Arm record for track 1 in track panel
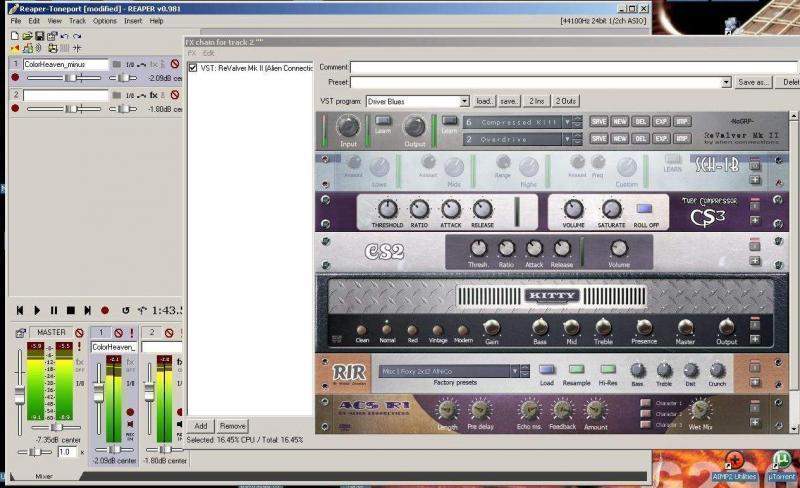 coord(15,77)
